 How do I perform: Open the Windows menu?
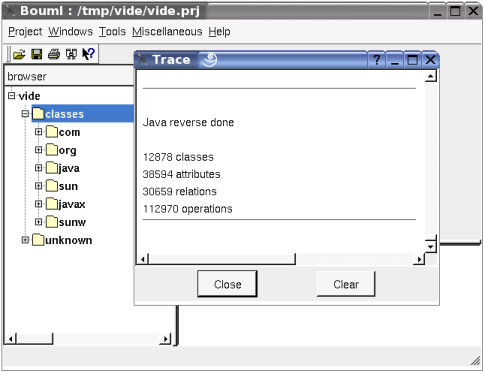pos(70,32)
